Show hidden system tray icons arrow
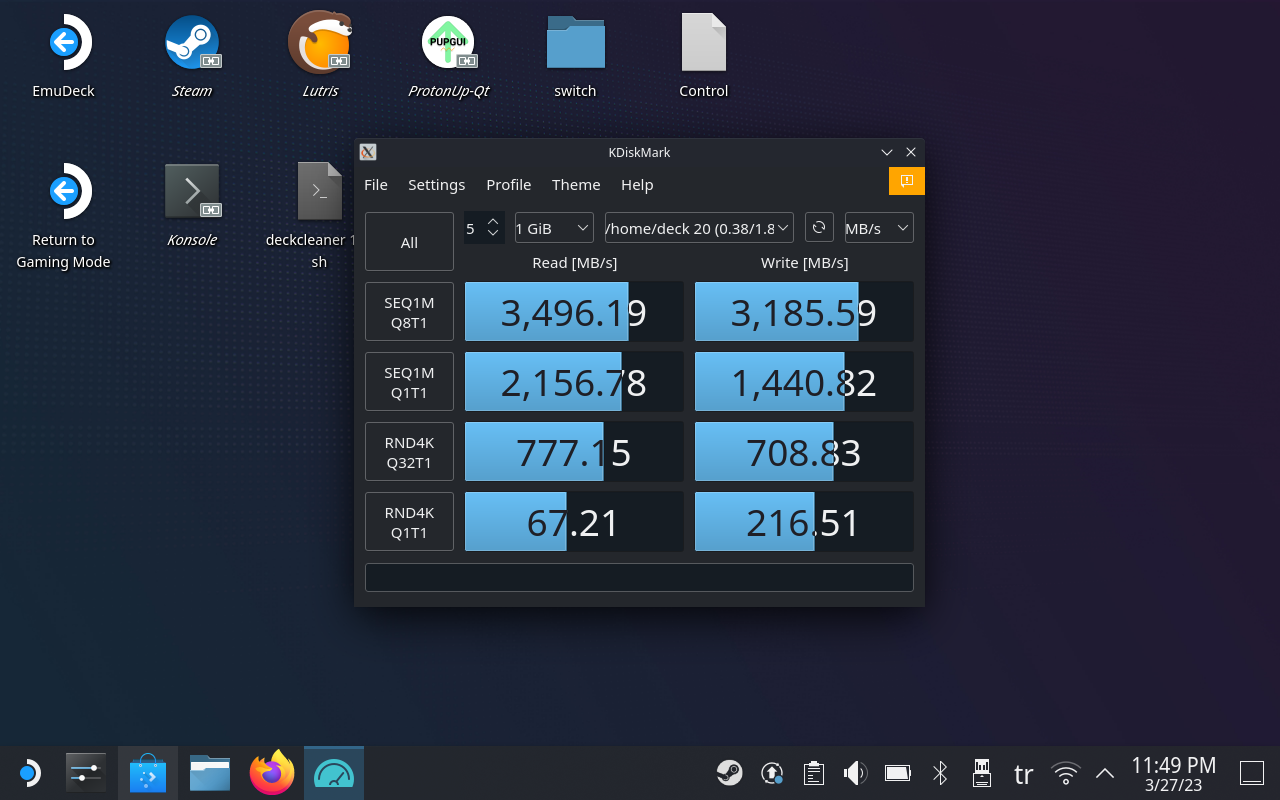 [x=1105, y=773]
